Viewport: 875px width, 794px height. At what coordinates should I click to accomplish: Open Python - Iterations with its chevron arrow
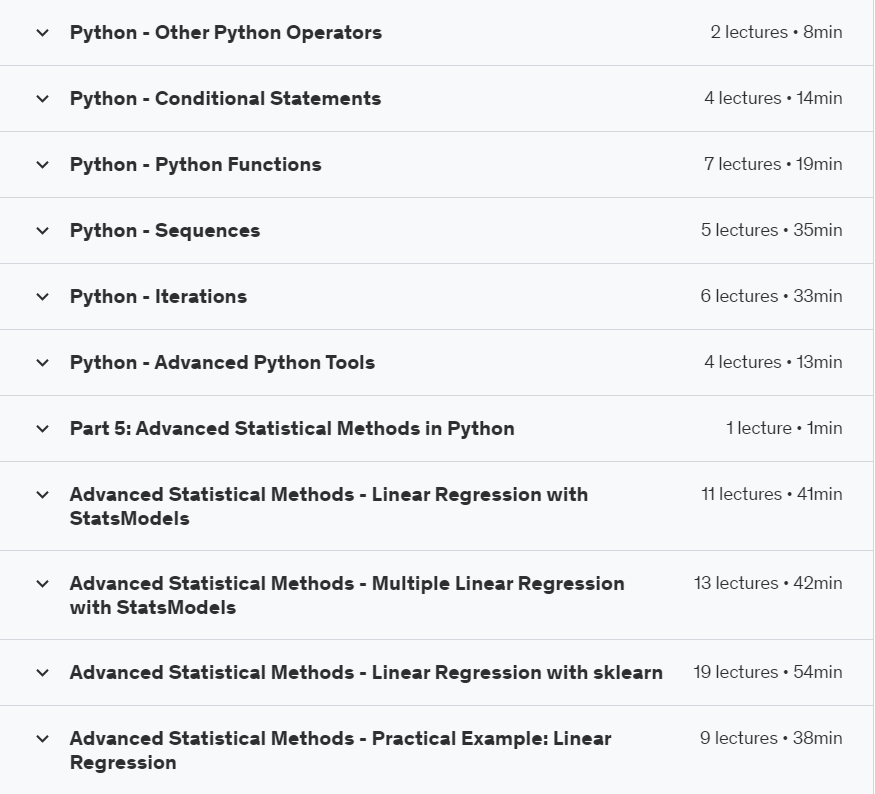point(42,297)
